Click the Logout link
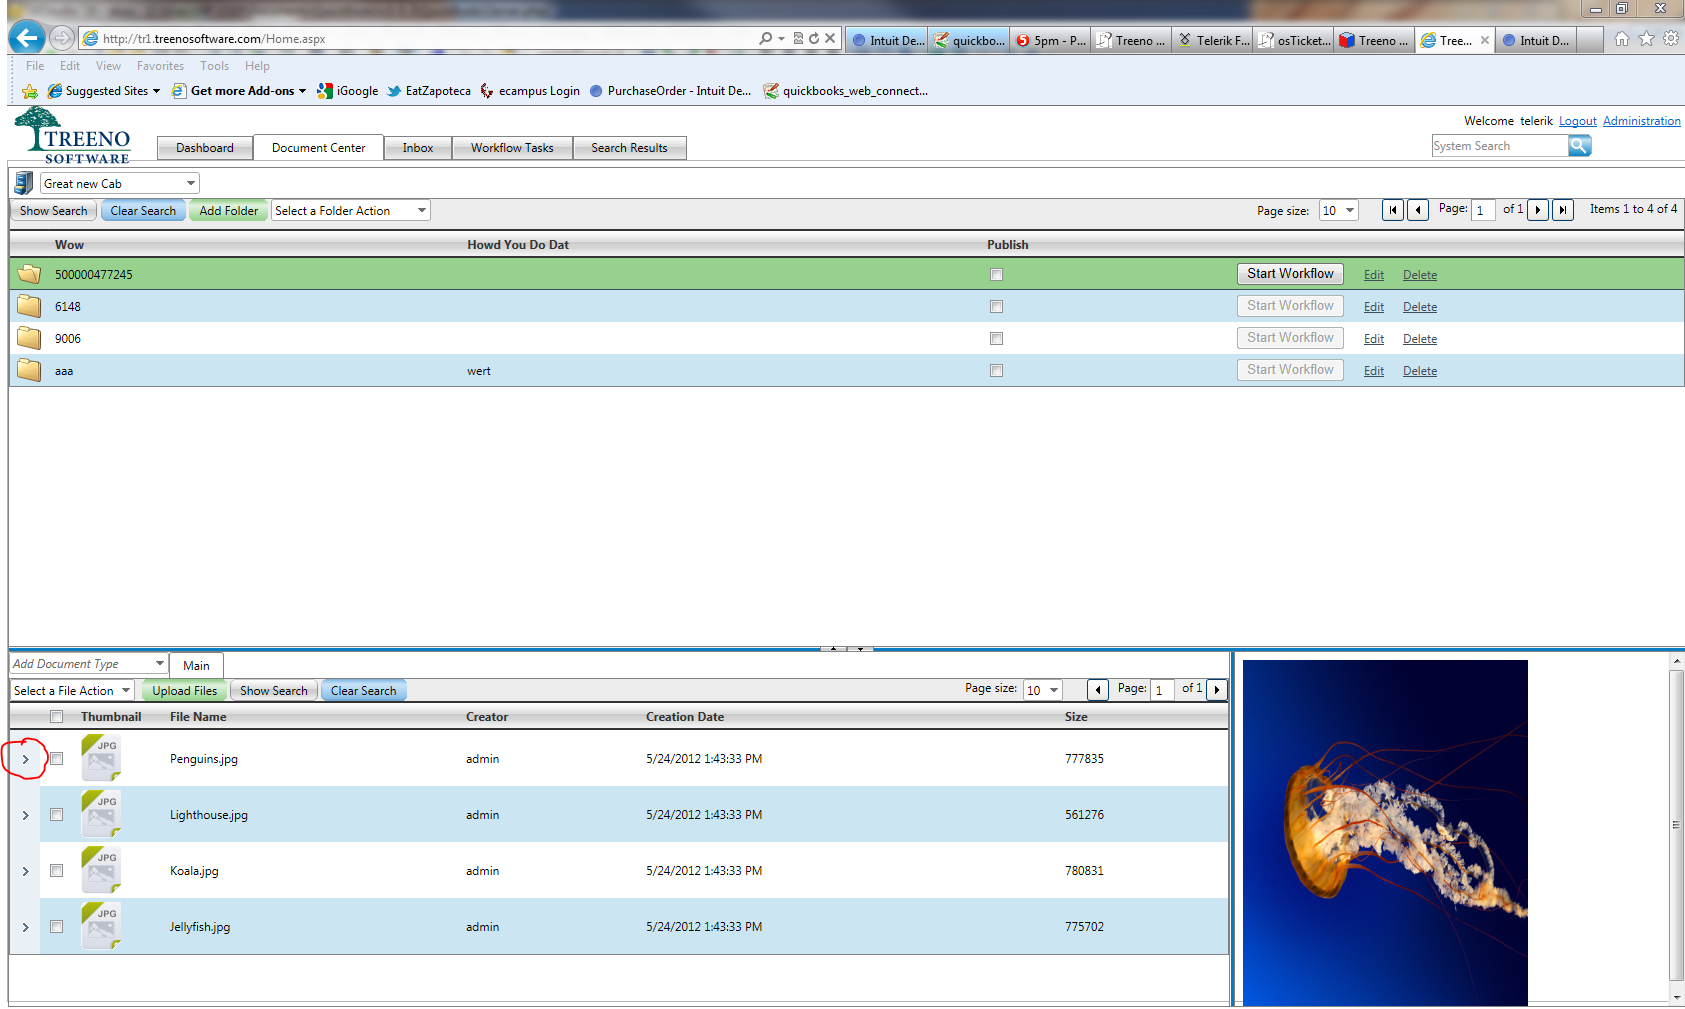Image resolution: width=1685 pixels, height=1009 pixels. 1578,121
